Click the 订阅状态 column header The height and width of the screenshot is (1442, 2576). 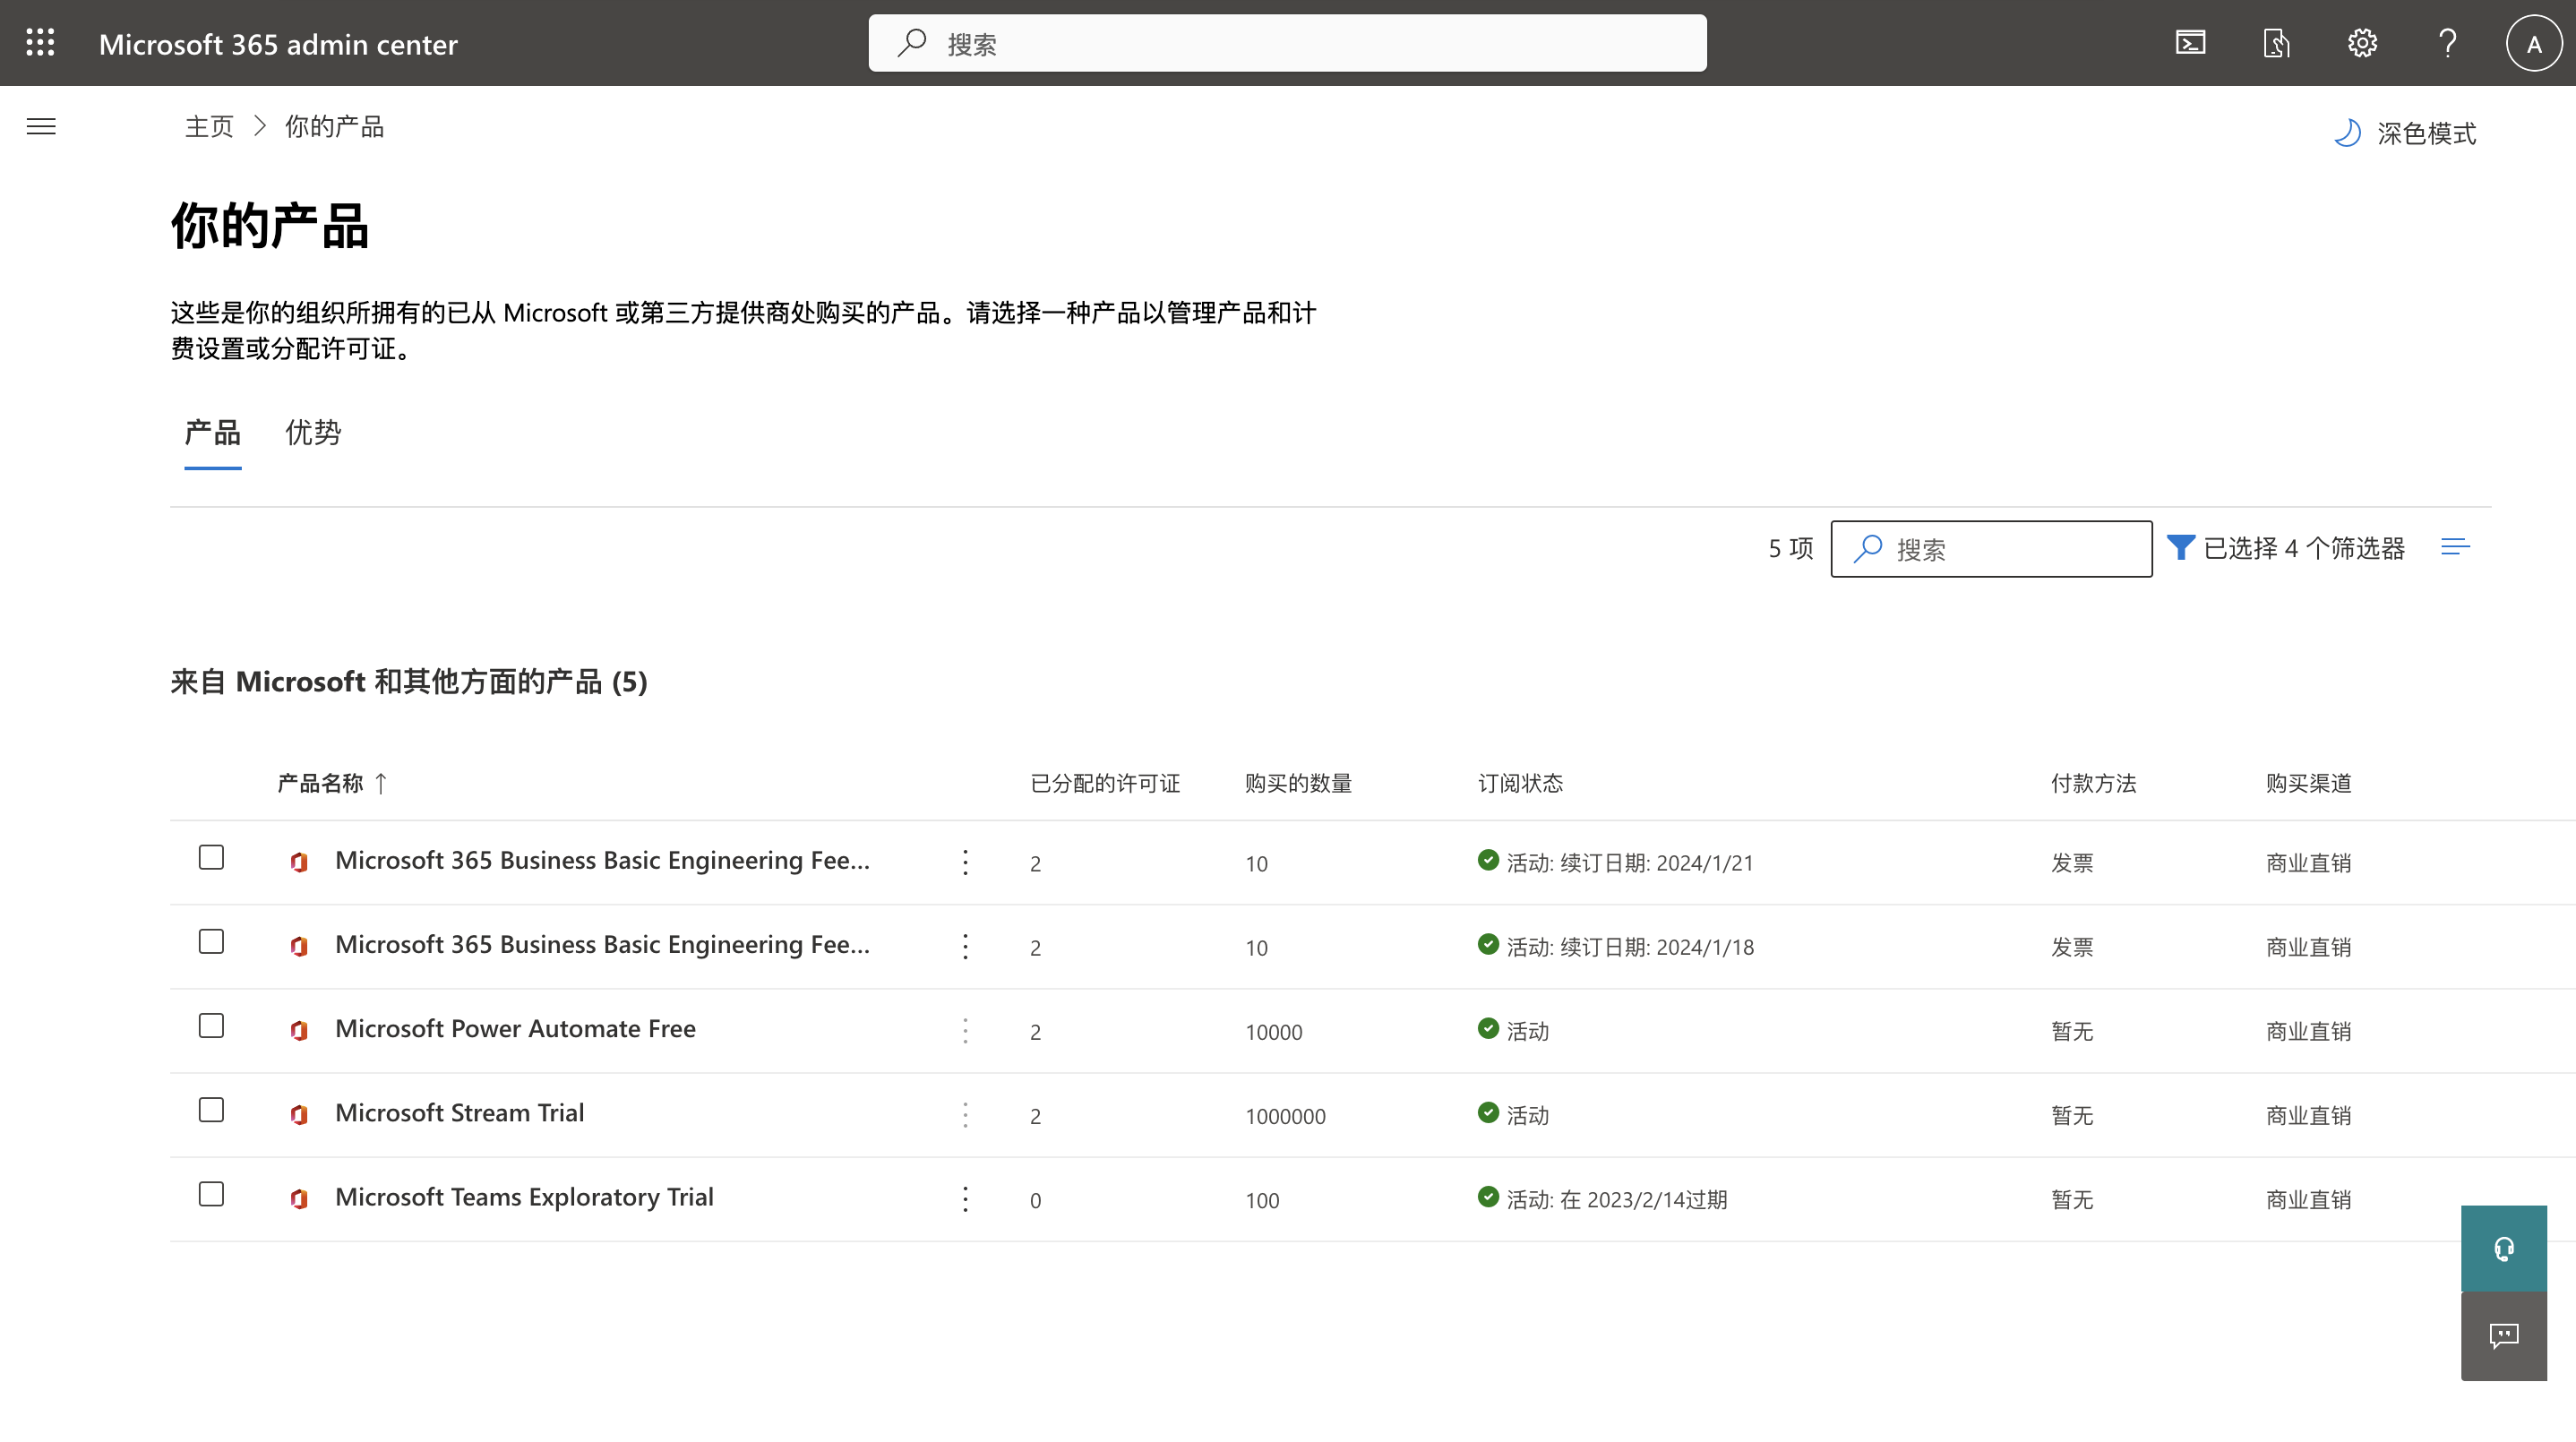tap(1521, 783)
